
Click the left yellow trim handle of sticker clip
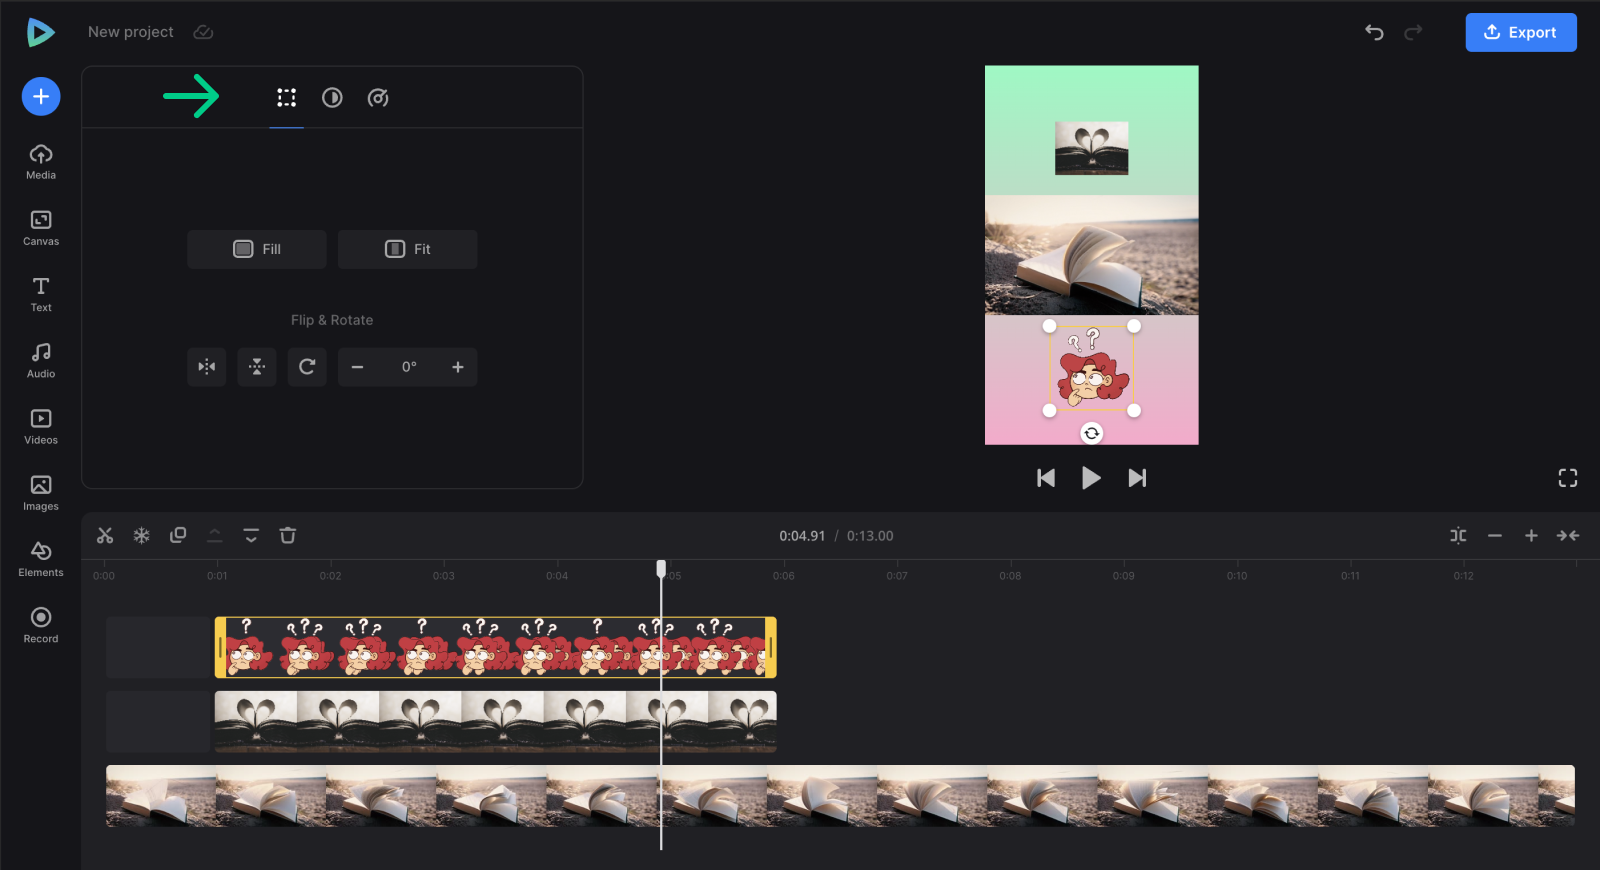[220, 647]
